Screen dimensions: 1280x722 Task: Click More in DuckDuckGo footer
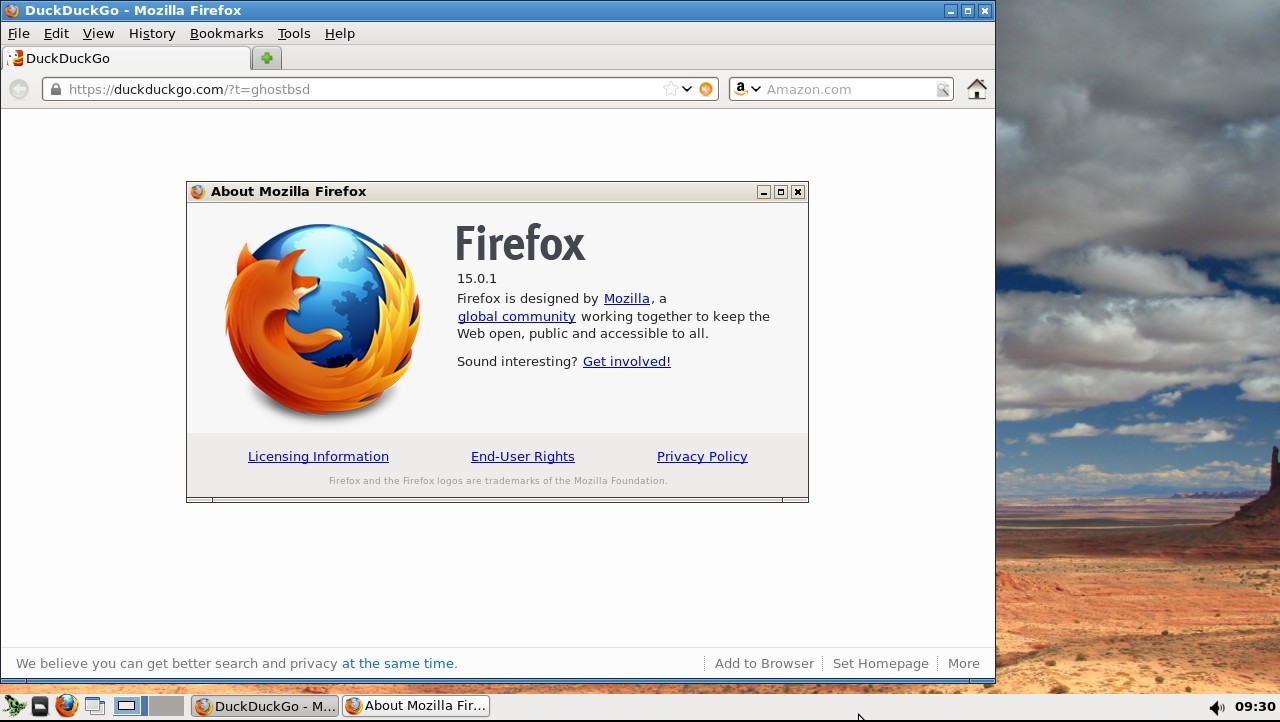tap(964, 663)
